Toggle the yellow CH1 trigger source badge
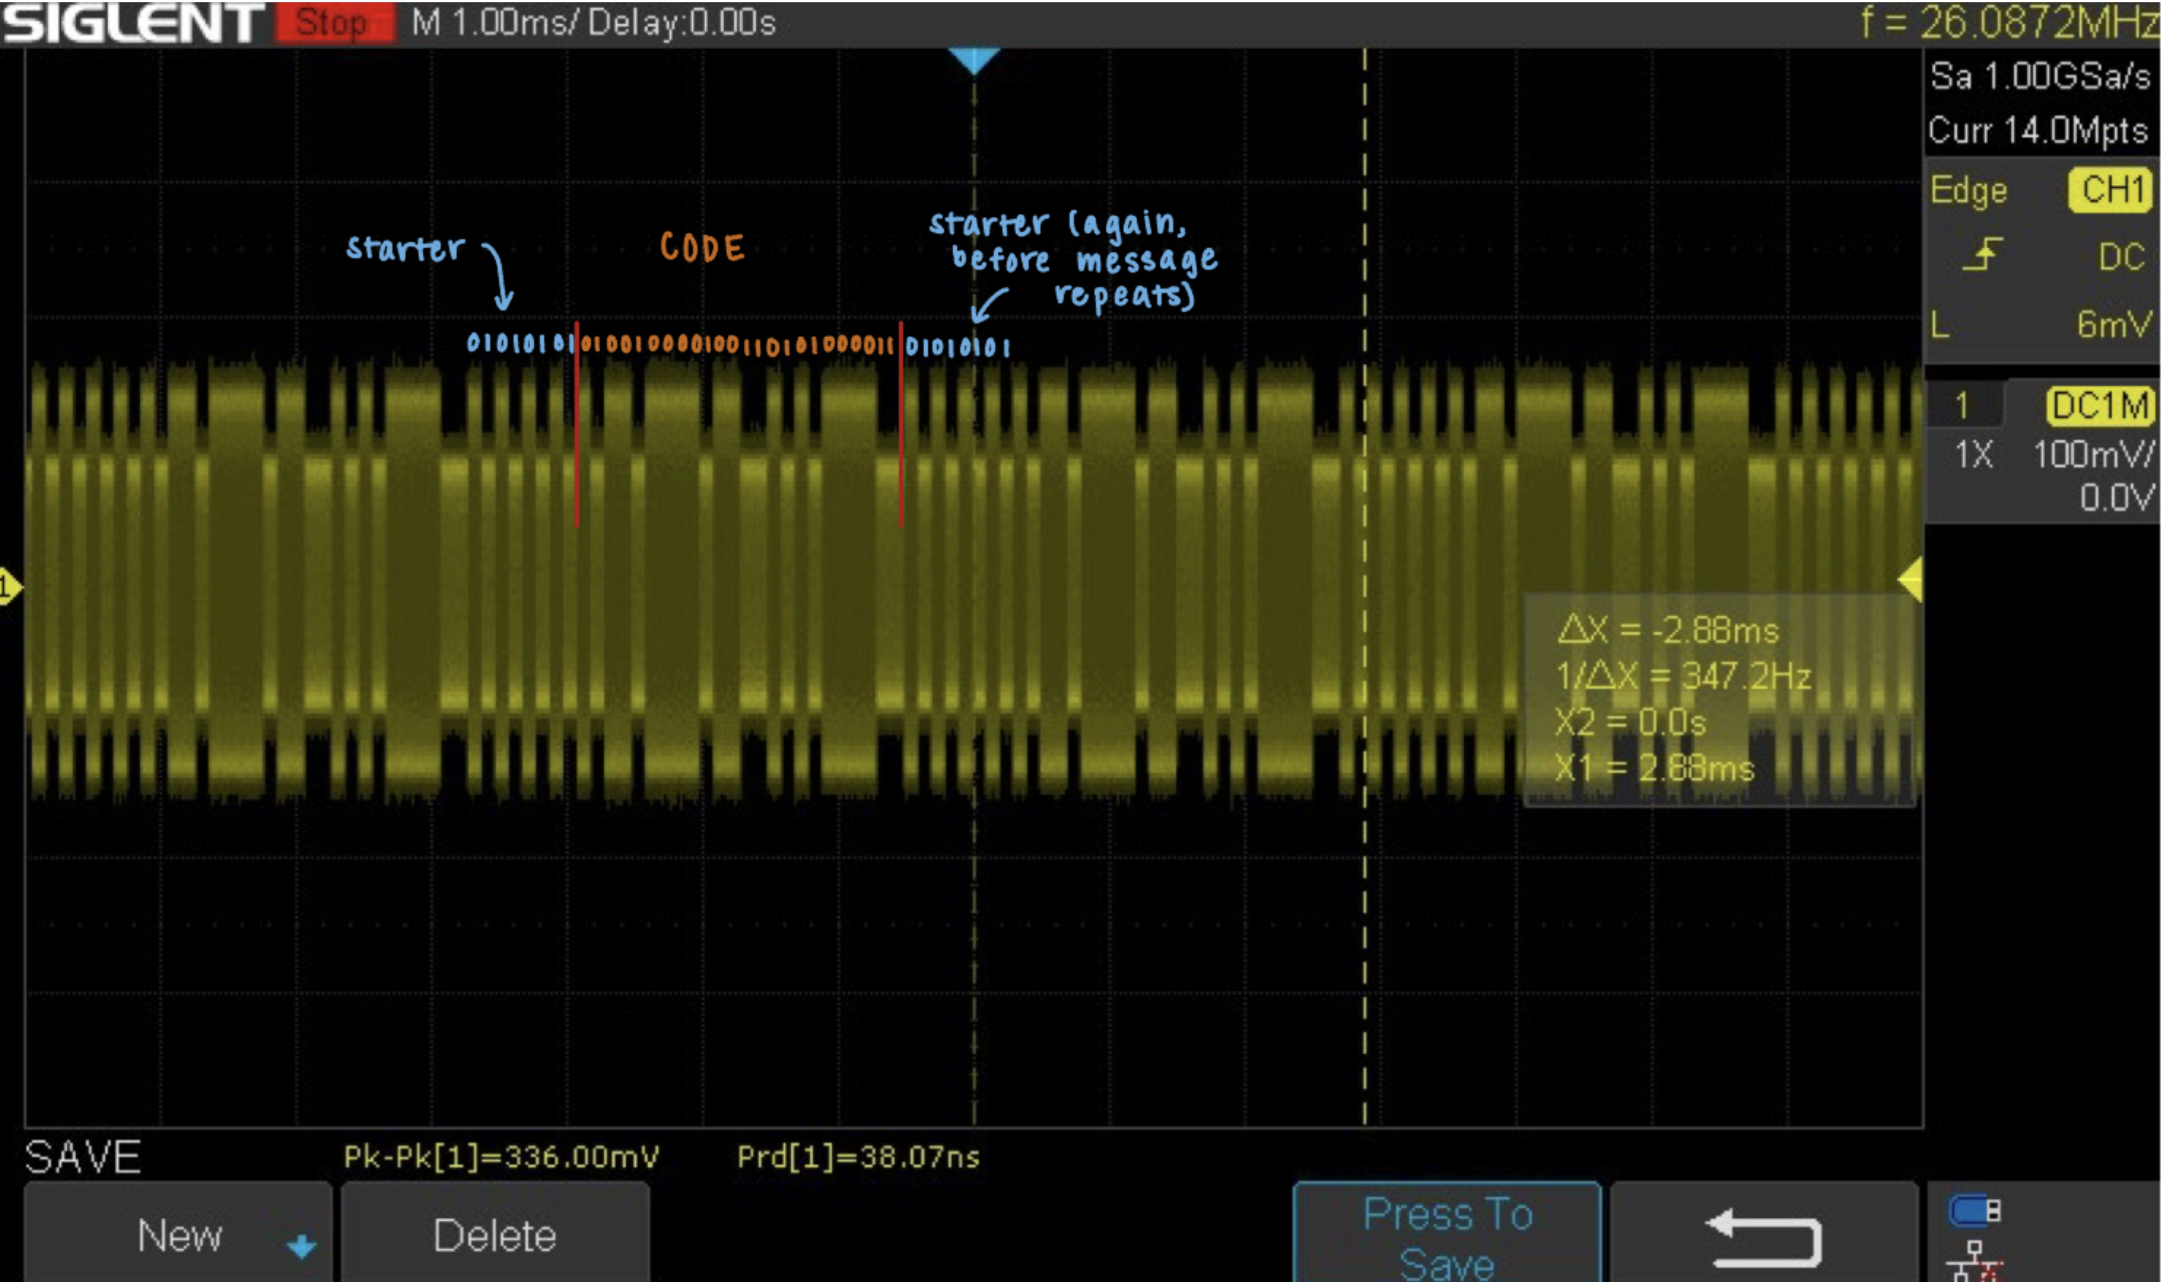 [x=2111, y=190]
